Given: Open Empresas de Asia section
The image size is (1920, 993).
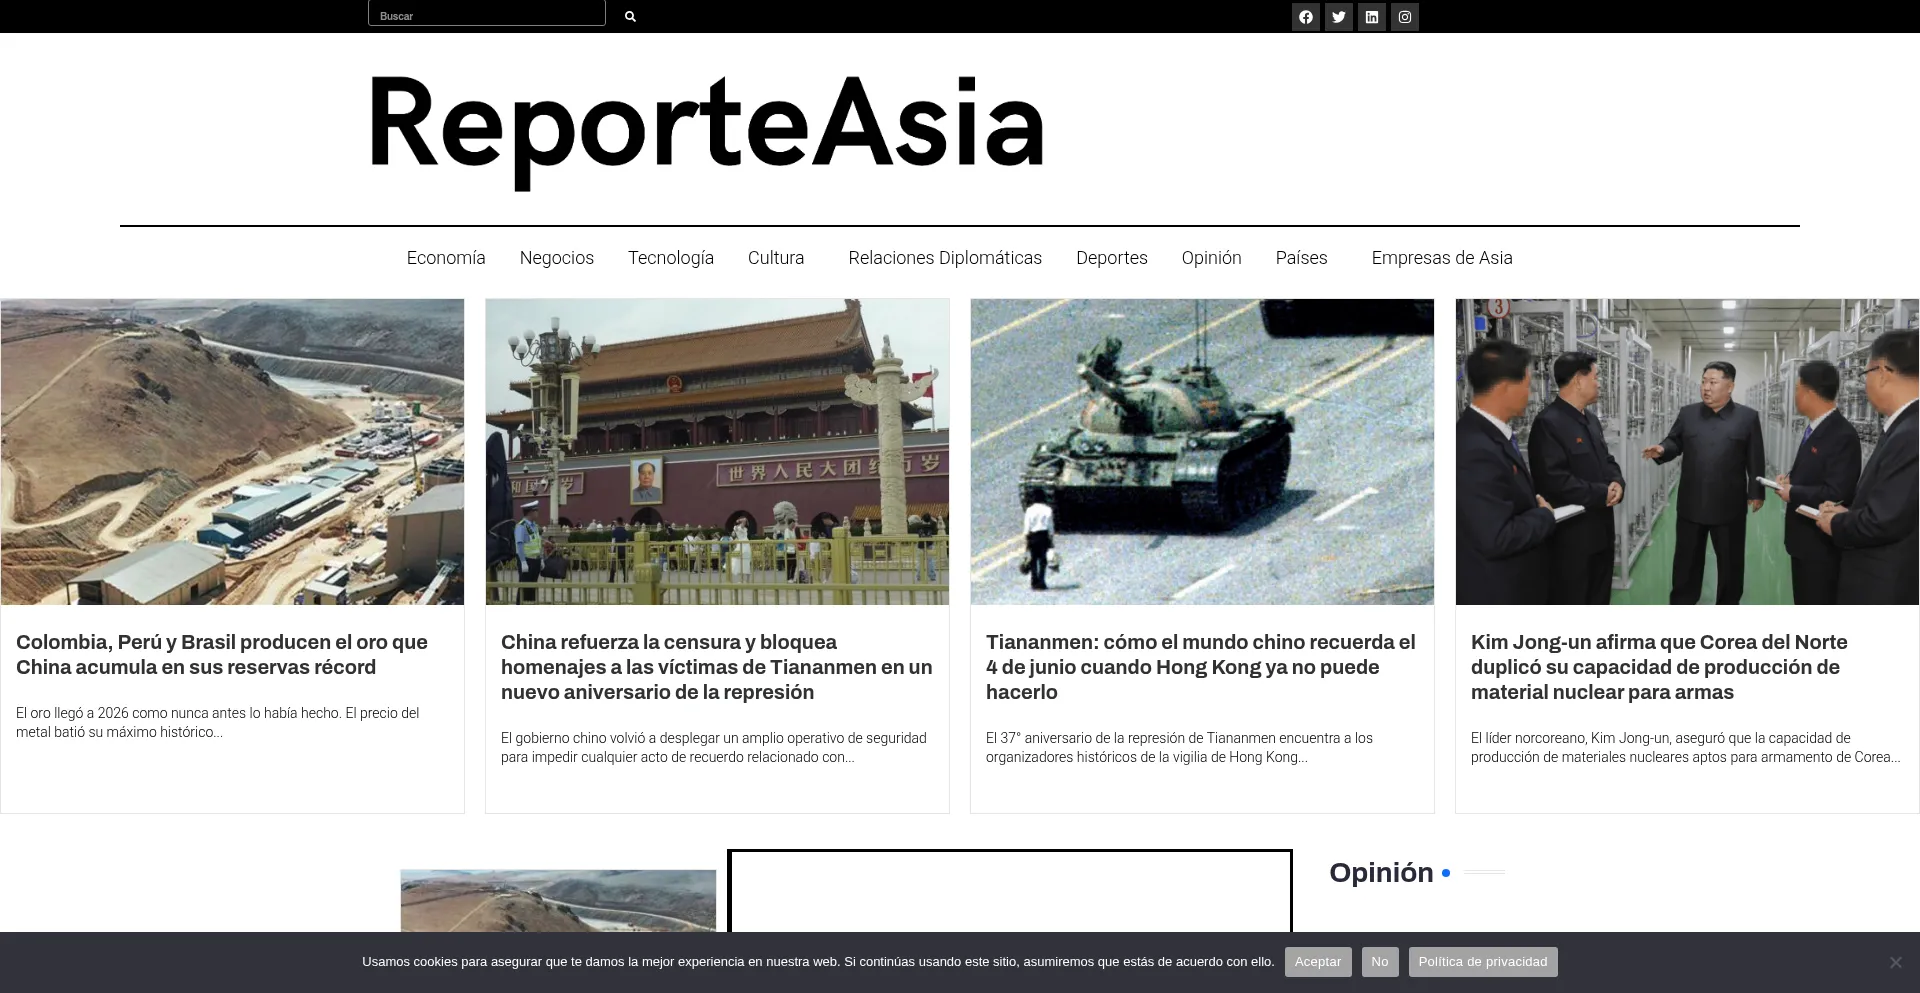Looking at the screenshot, I should 1442,258.
